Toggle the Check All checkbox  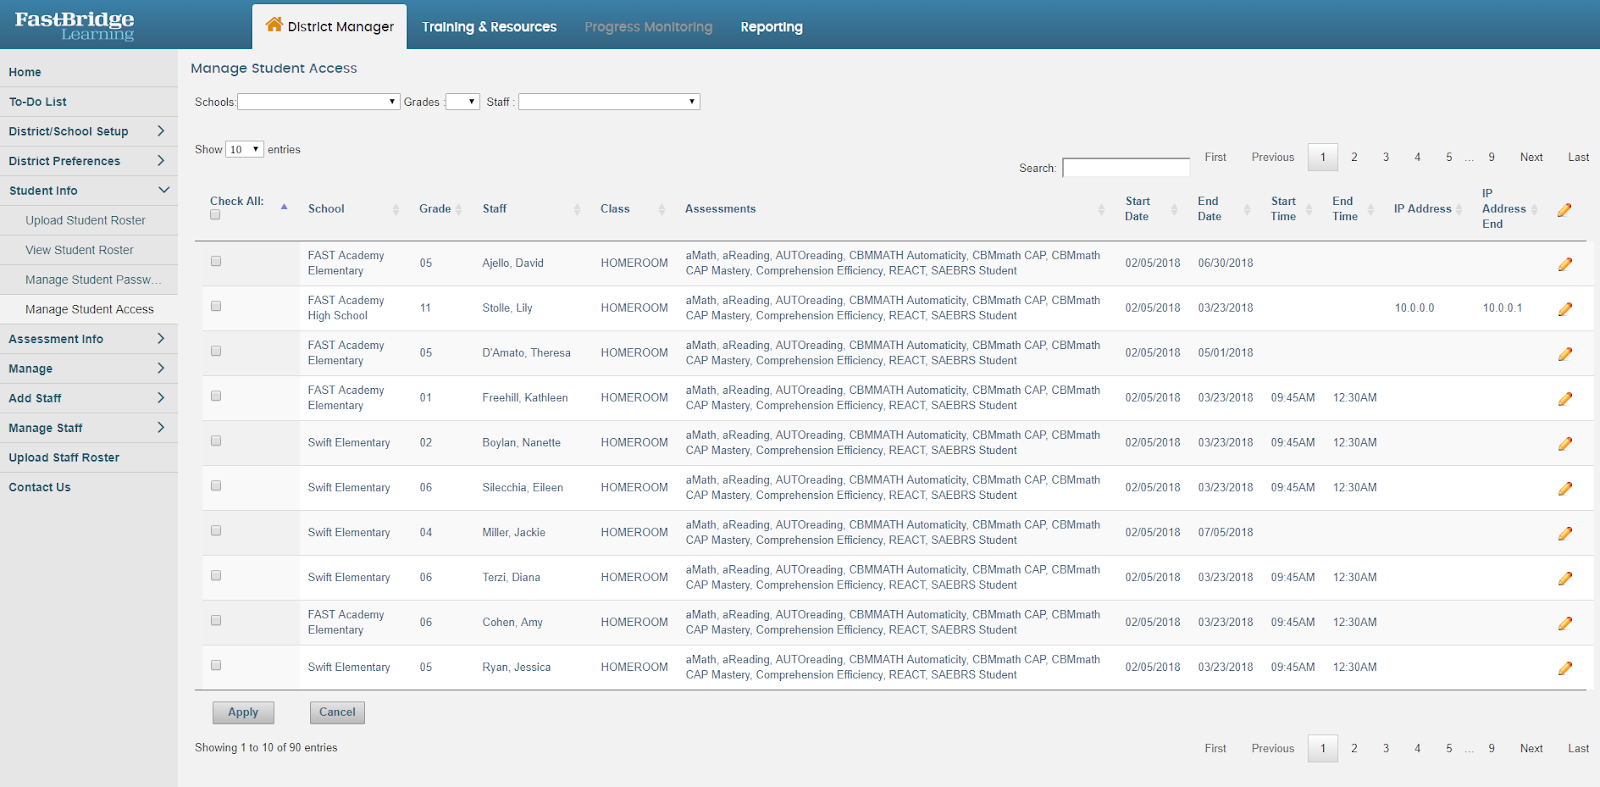[215, 215]
